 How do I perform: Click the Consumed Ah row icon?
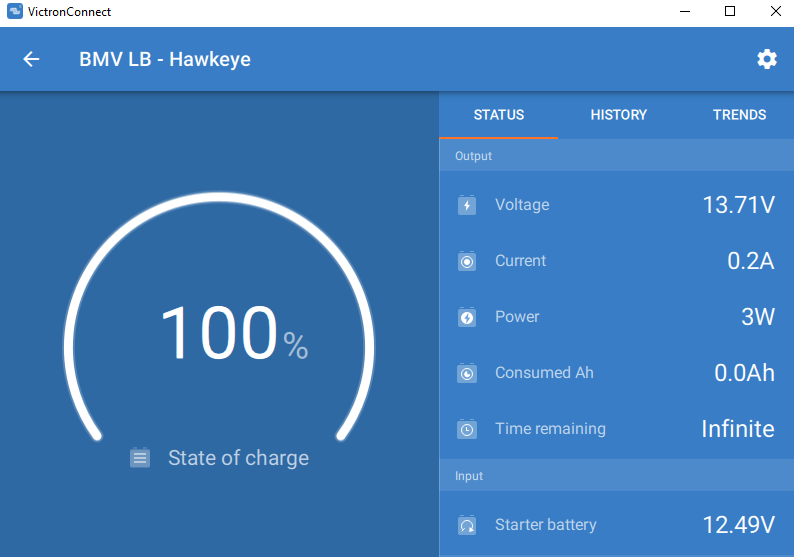tap(467, 373)
